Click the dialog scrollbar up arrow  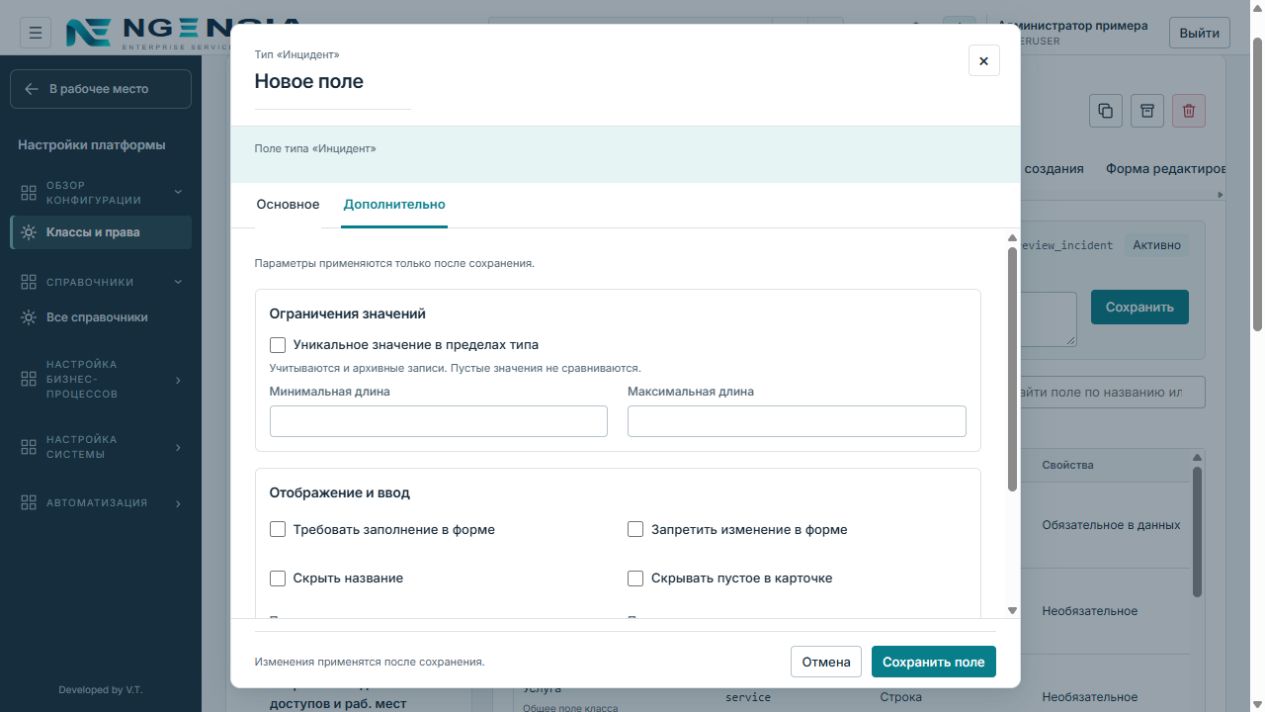pyautogui.click(x=1012, y=238)
